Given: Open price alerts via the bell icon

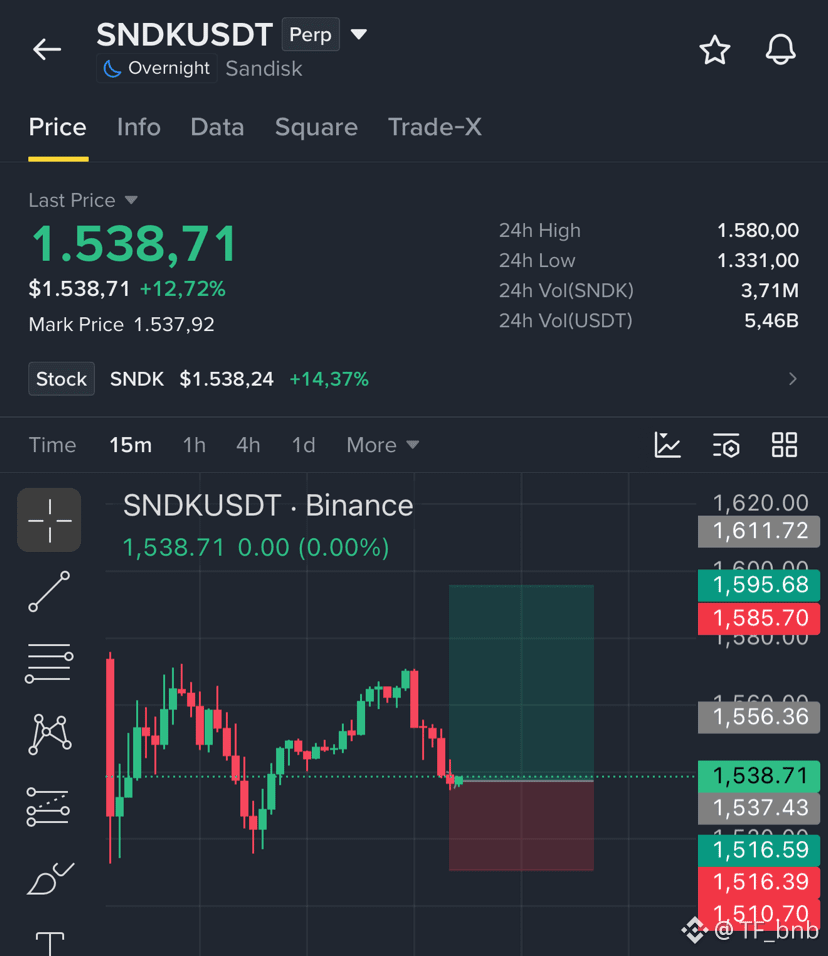Looking at the screenshot, I should (780, 49).
